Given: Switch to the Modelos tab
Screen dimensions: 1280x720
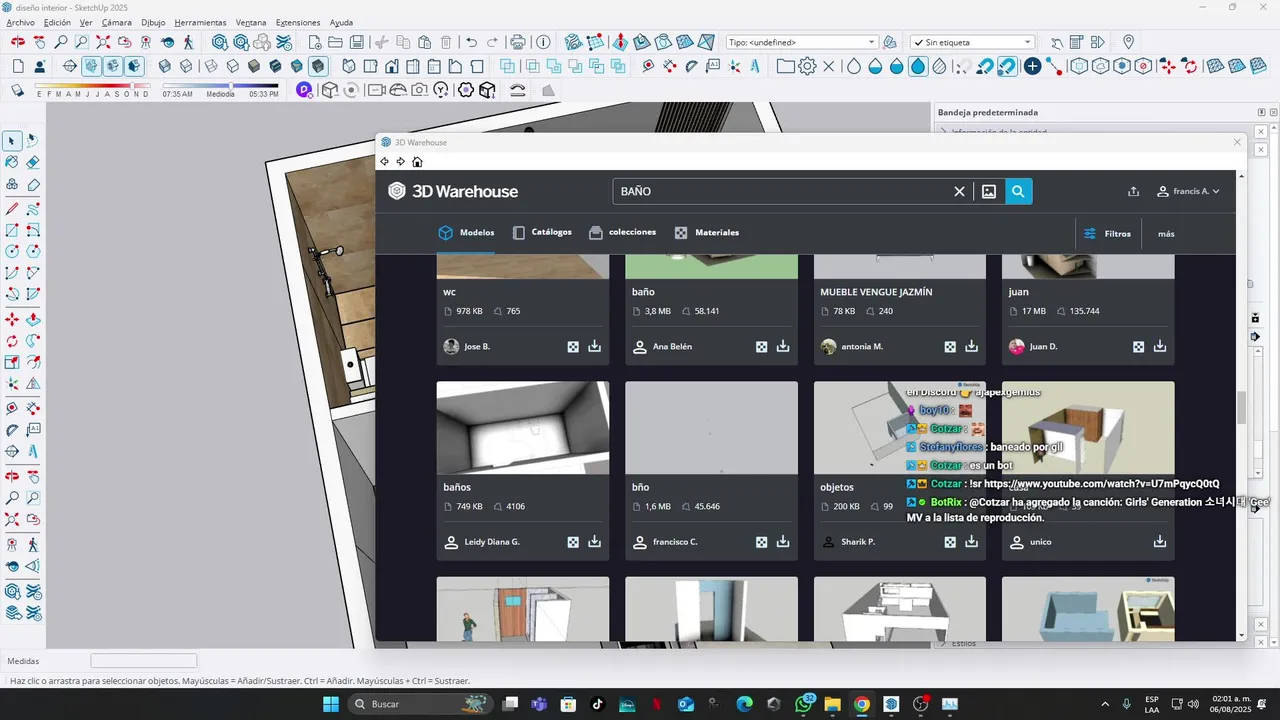Looking at the screenshot, I should [x=466, y=233].
